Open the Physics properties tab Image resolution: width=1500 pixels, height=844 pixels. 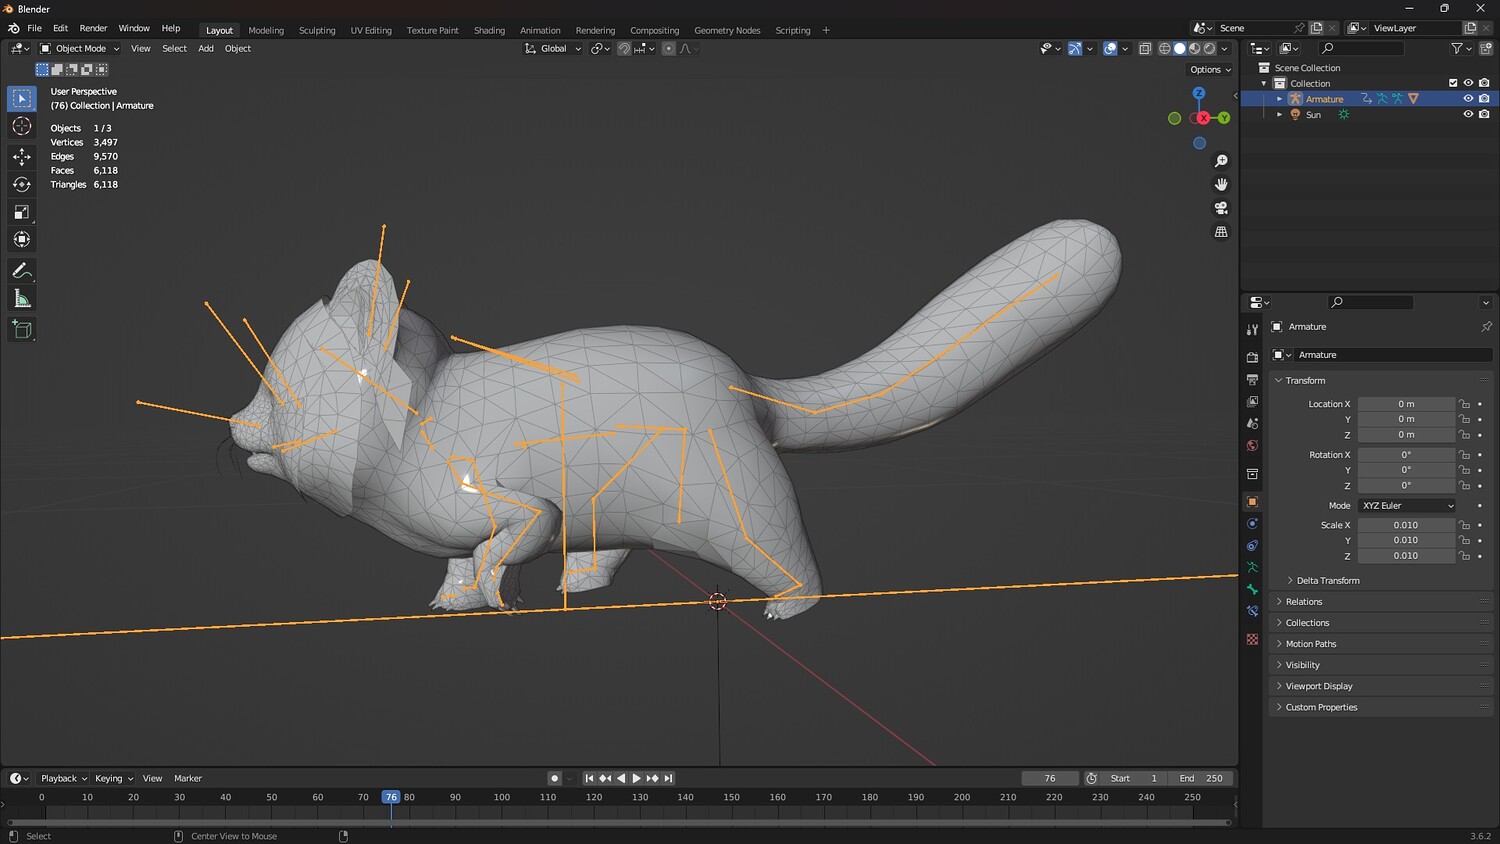tap(1252, 524)
